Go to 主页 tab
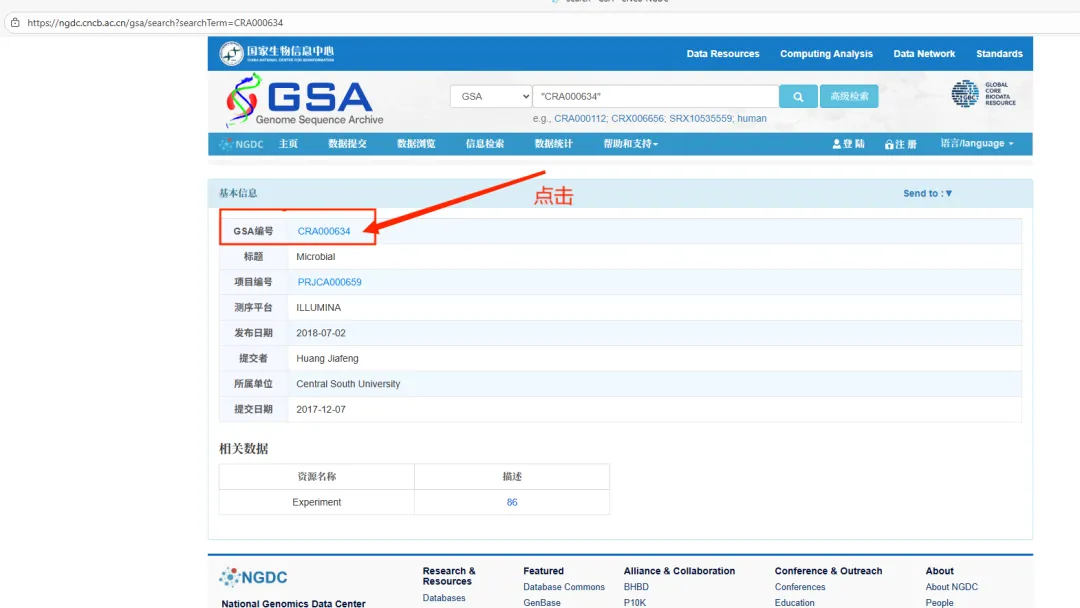This screenshot has height=608, width=1080. click(x=288, y=144)
